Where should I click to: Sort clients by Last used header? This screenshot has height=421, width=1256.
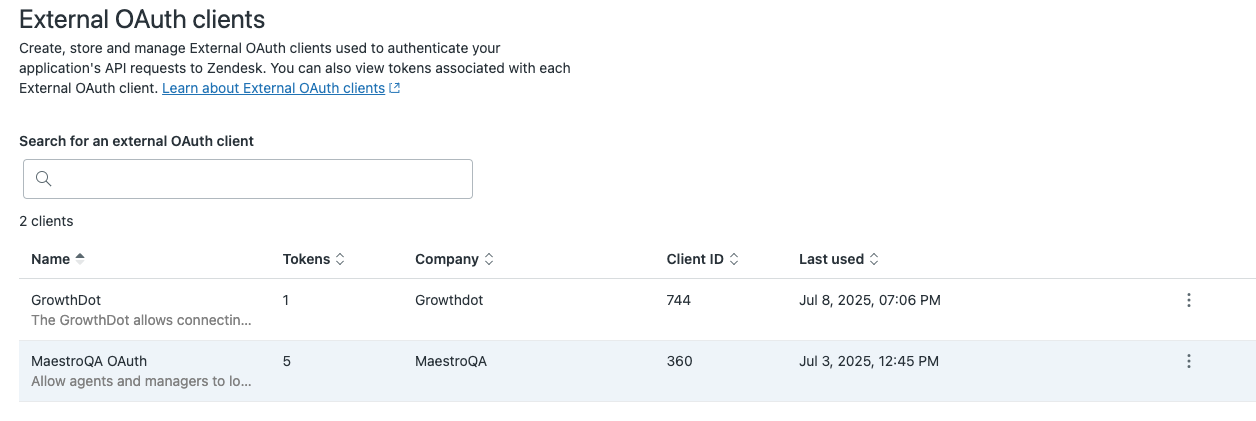pyautogui.click(x=830, y=259)
